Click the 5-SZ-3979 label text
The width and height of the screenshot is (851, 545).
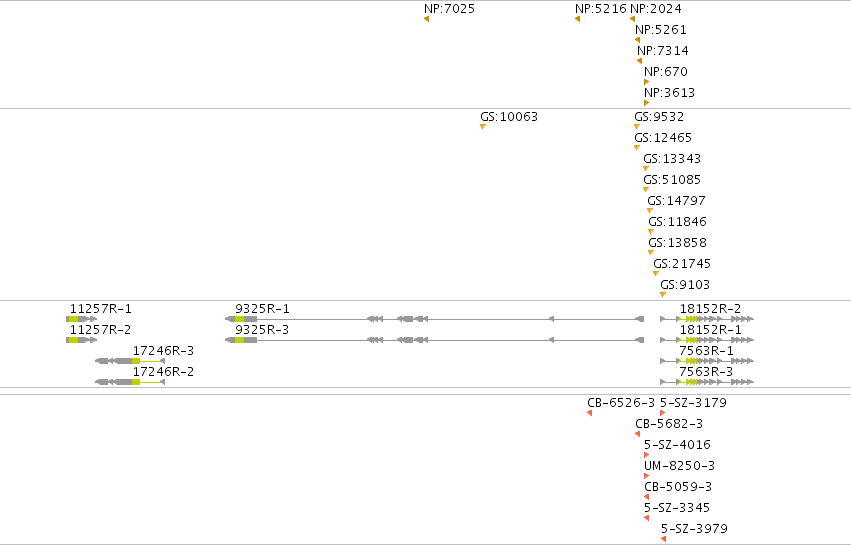(x=695, y=529)
